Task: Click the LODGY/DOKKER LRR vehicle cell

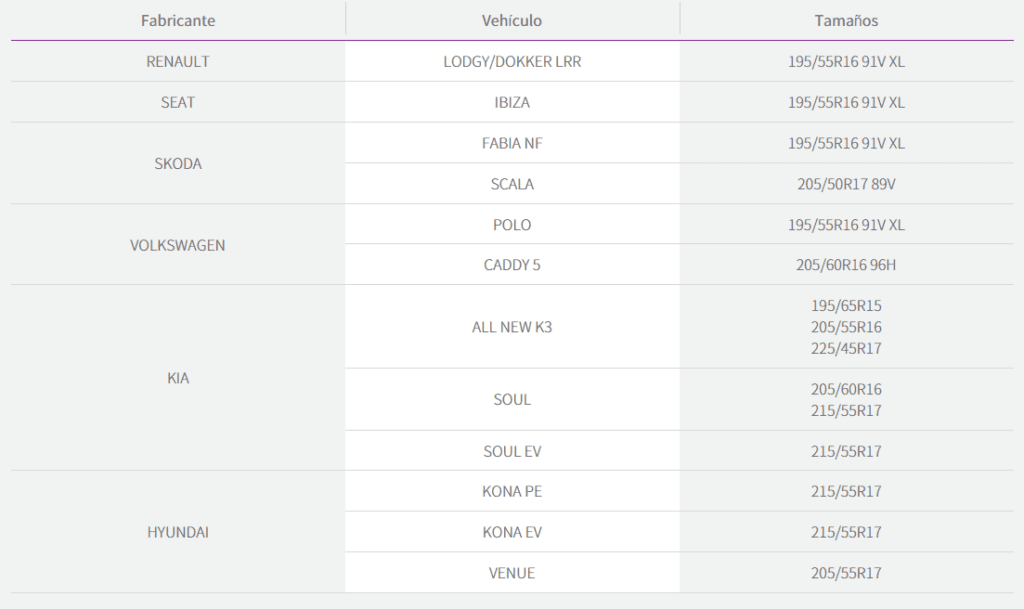Action: pyautogui.click(x=512, y=61)
